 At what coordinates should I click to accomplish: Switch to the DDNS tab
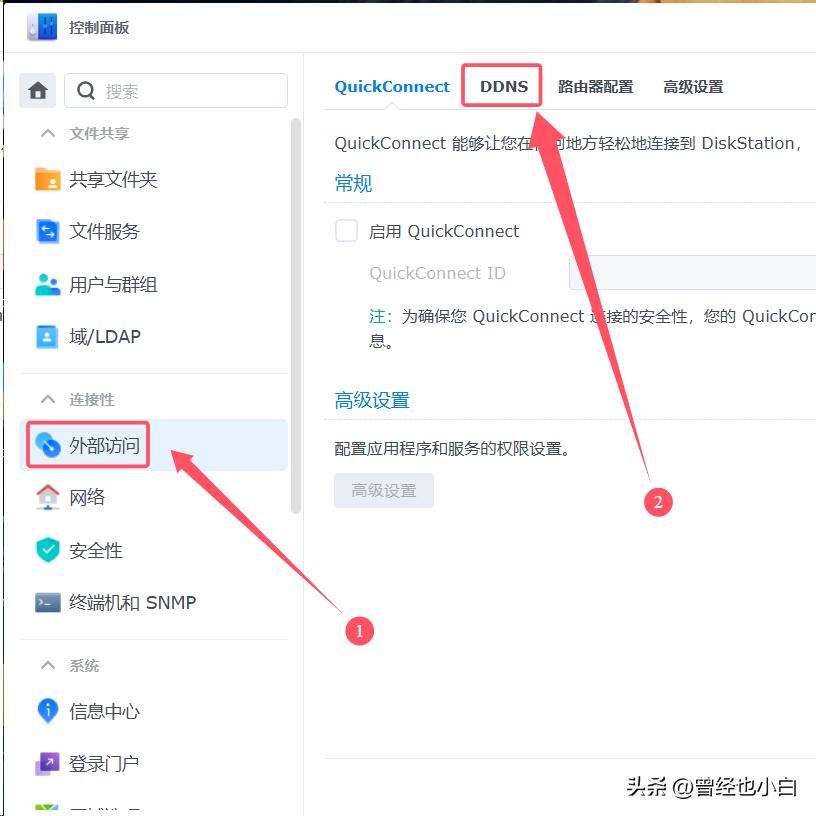coord(501,86)
